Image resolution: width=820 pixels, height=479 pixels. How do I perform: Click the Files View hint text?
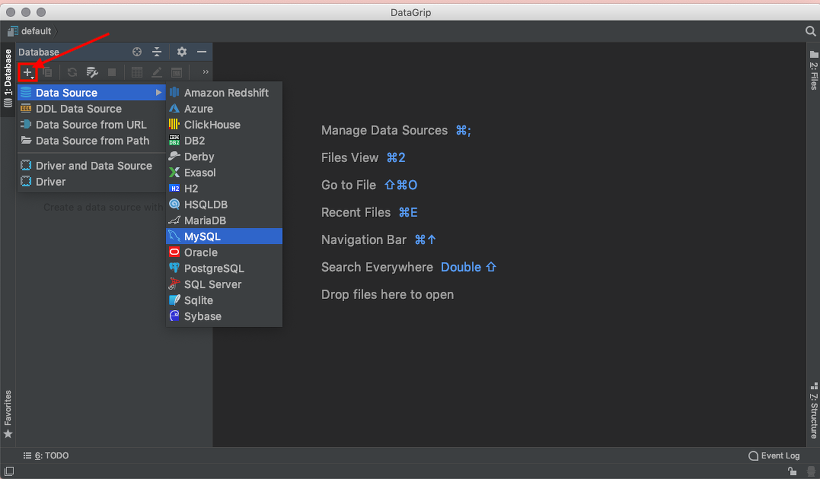pos(350,157)
